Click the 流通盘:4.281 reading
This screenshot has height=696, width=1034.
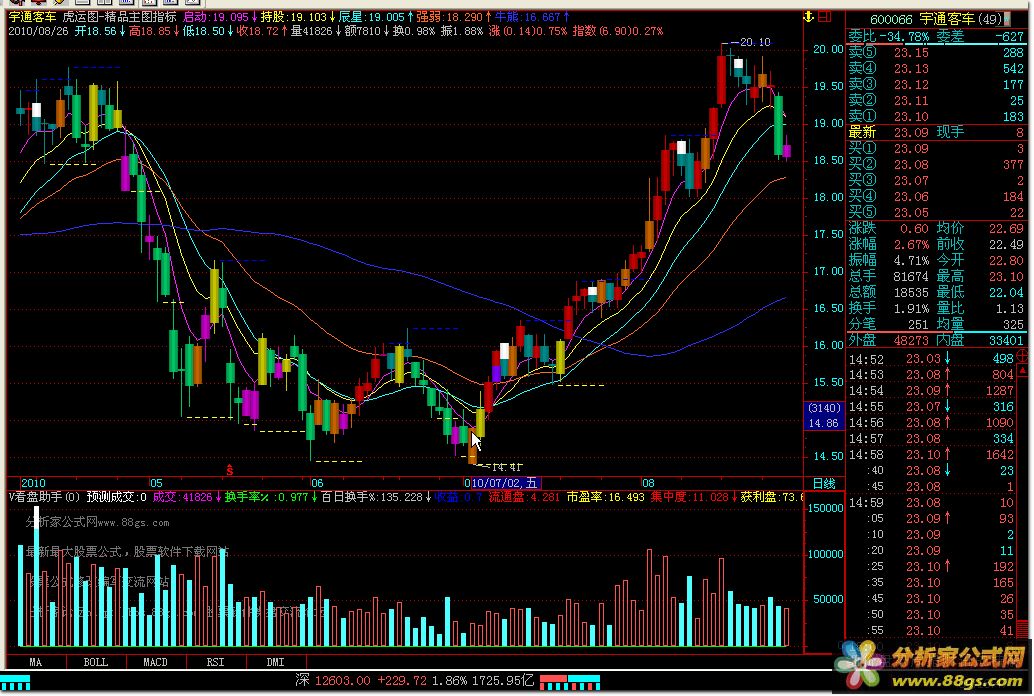click(524, 497)
